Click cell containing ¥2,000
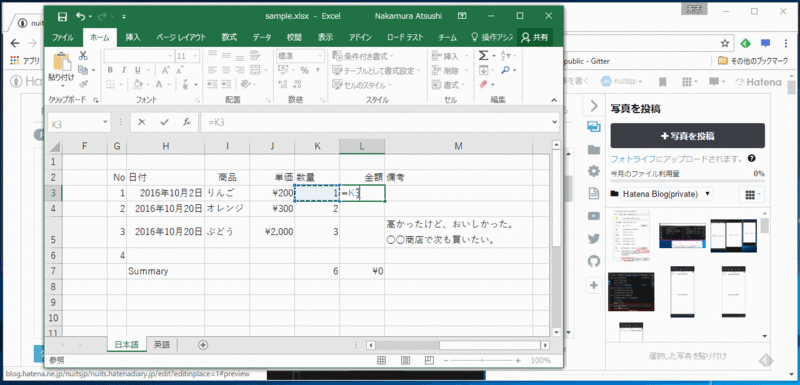 tap(272, 232)
